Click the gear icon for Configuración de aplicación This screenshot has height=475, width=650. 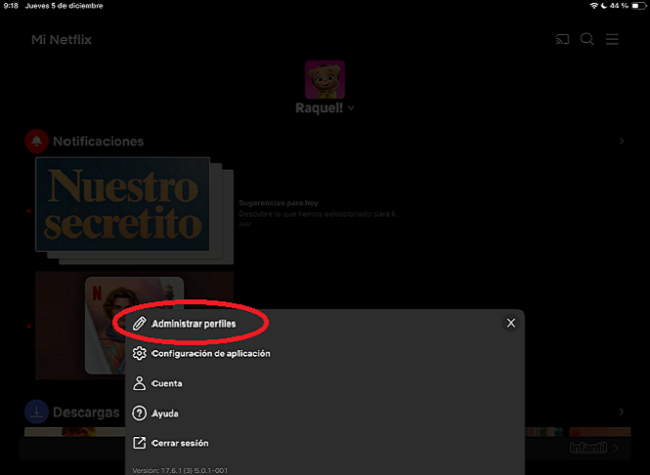(x=140, y=353)
